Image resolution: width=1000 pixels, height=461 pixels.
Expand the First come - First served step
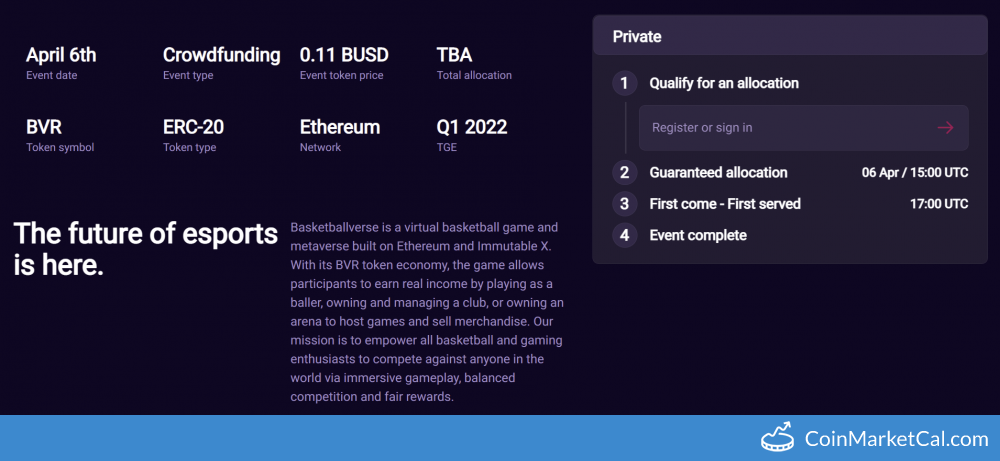click(725, 204)
